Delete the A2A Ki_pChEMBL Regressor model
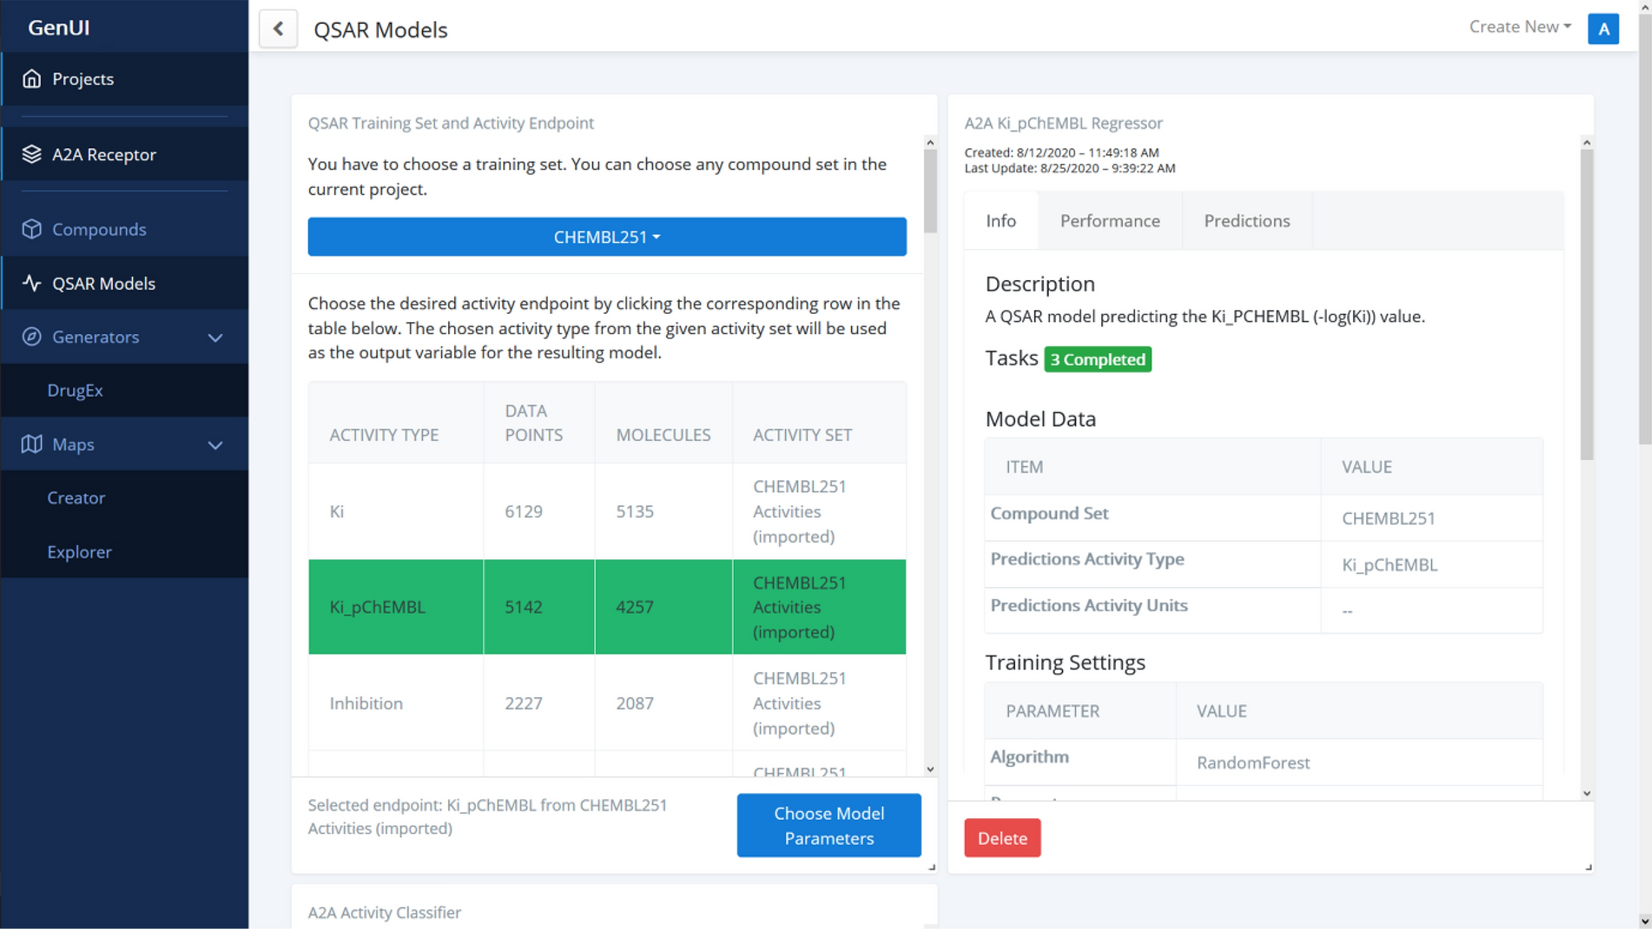The image size is (1652, 929). pos(1002,838)
